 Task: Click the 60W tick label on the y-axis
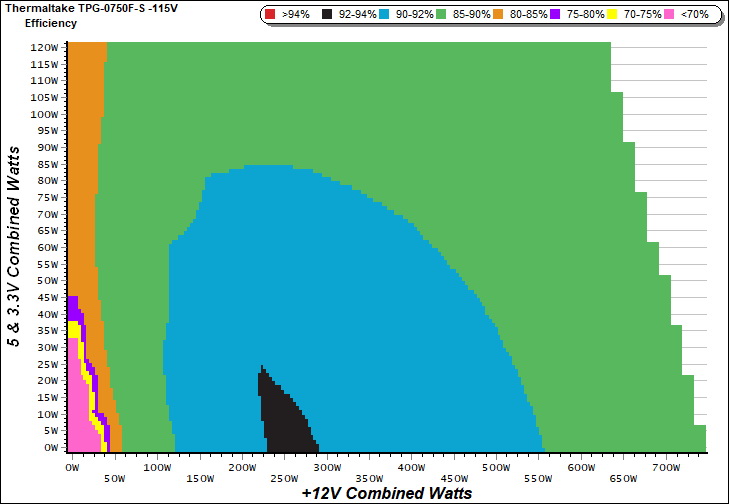47,248
